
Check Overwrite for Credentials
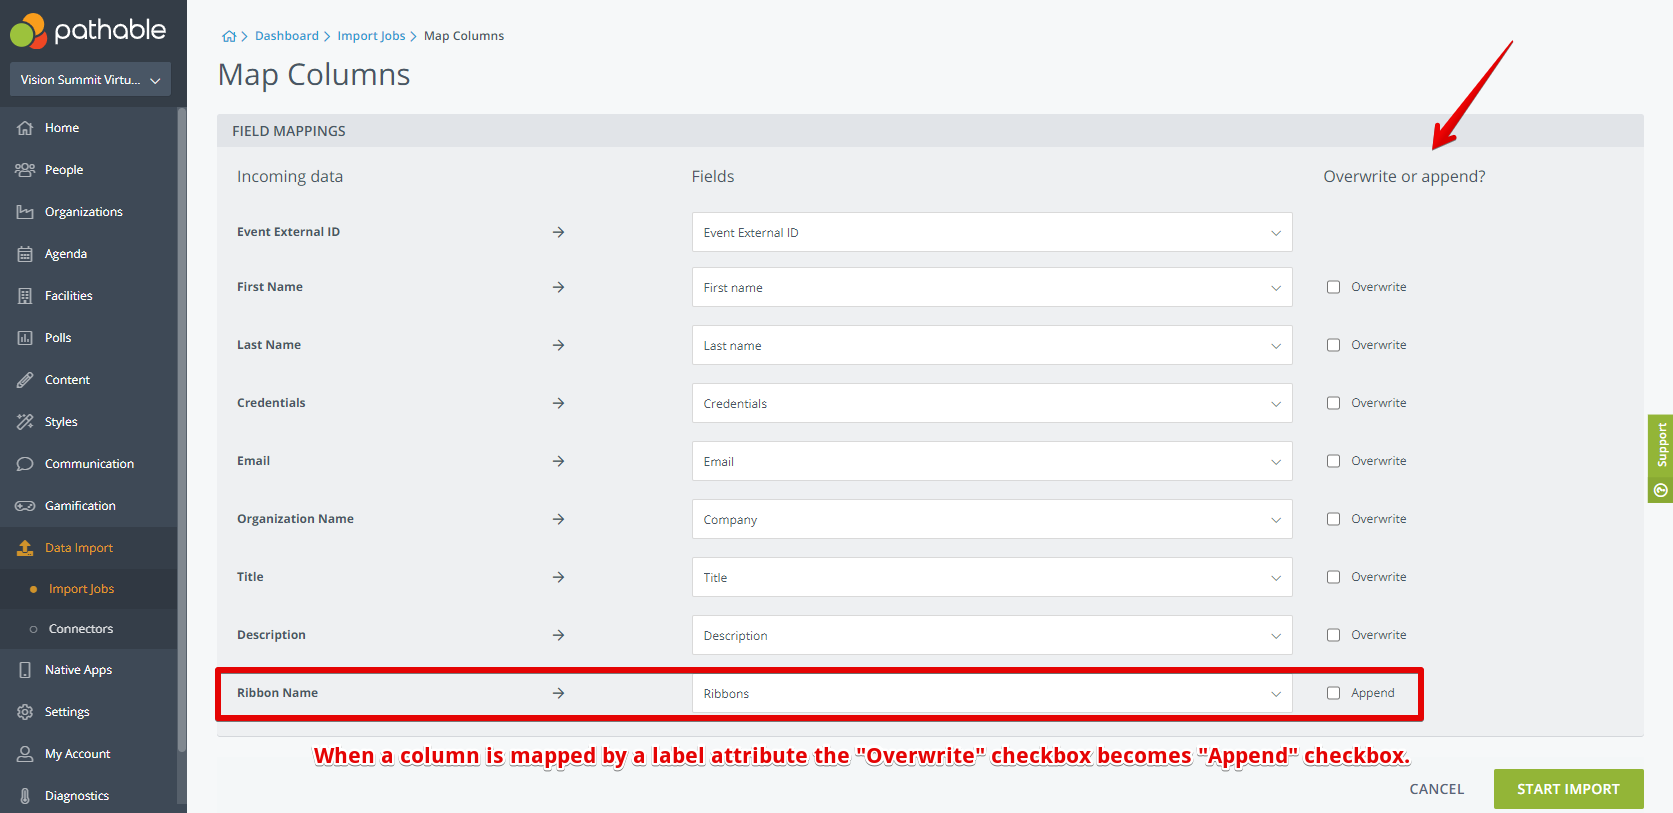click(x=1333, y=403)
